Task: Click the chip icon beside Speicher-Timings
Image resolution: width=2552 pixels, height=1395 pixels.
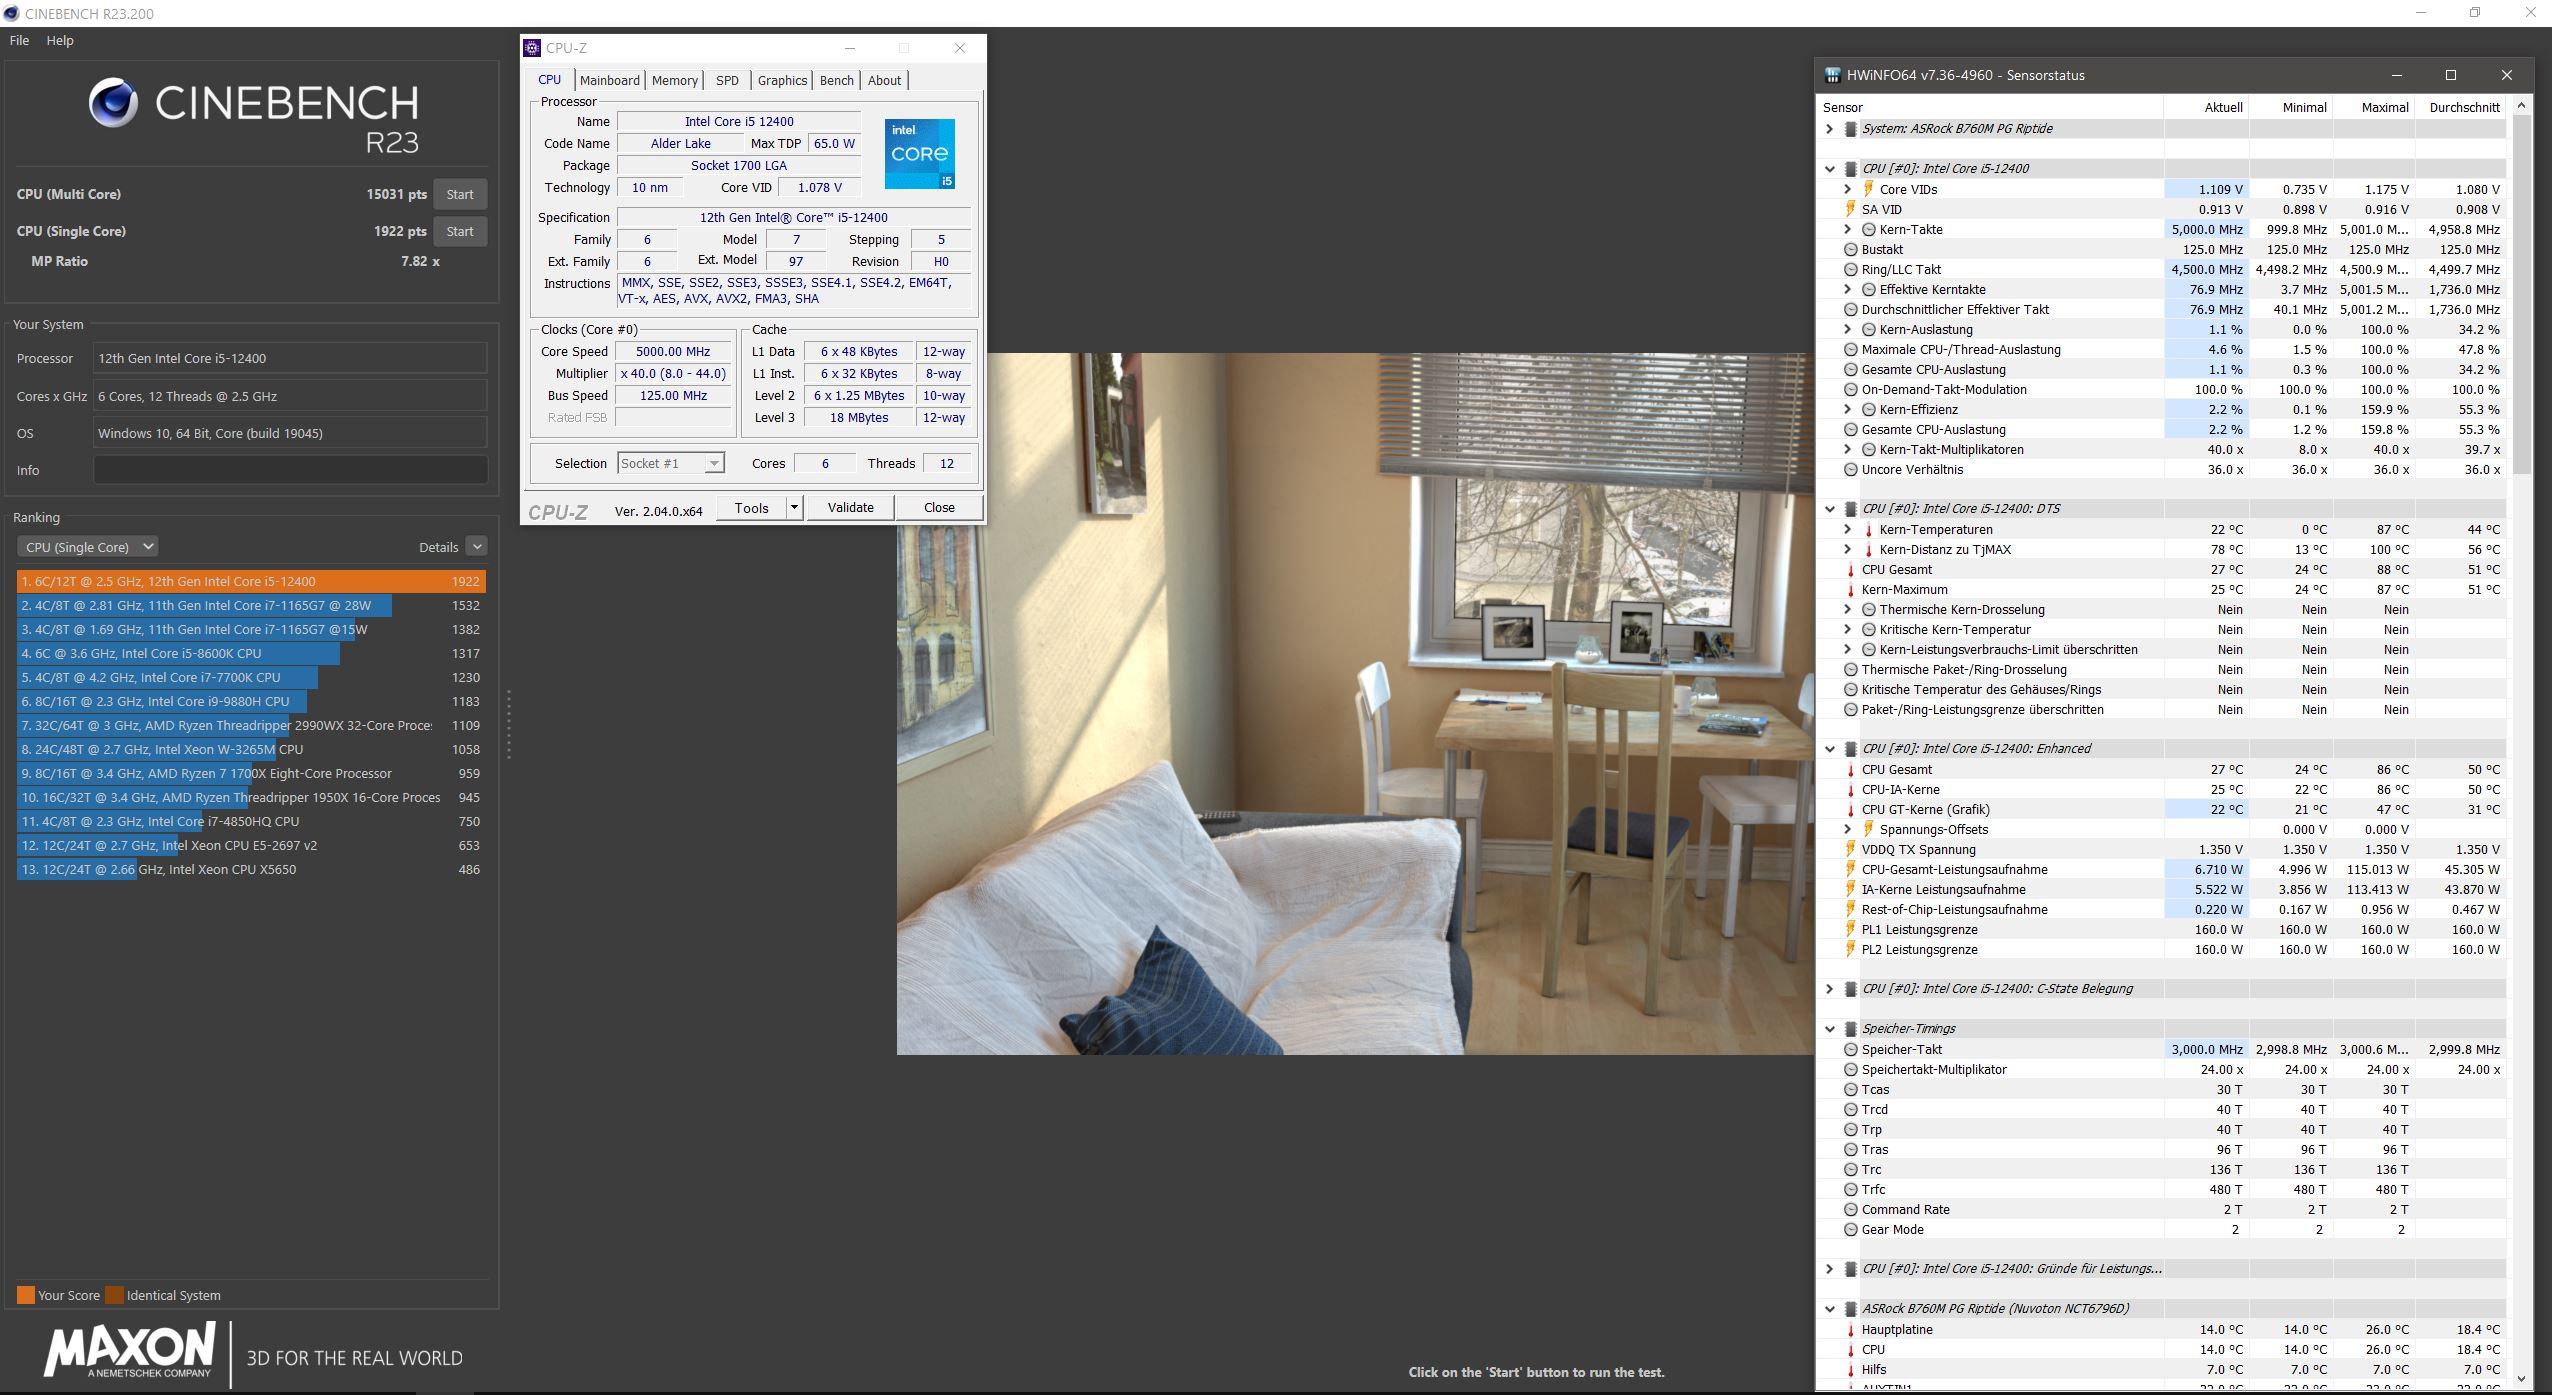Action: click(1850, 1029)
